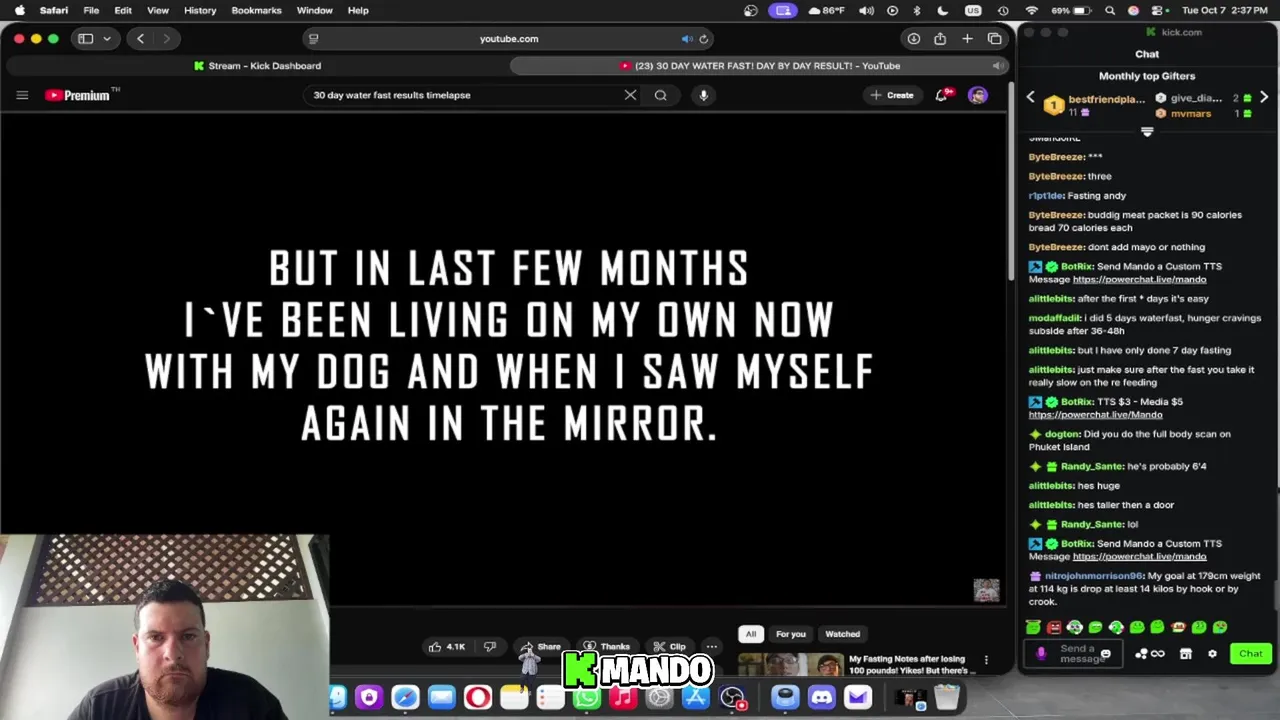Click the youtube.com address bar
Screen dimensions: 1280x720
coord(509,39)
